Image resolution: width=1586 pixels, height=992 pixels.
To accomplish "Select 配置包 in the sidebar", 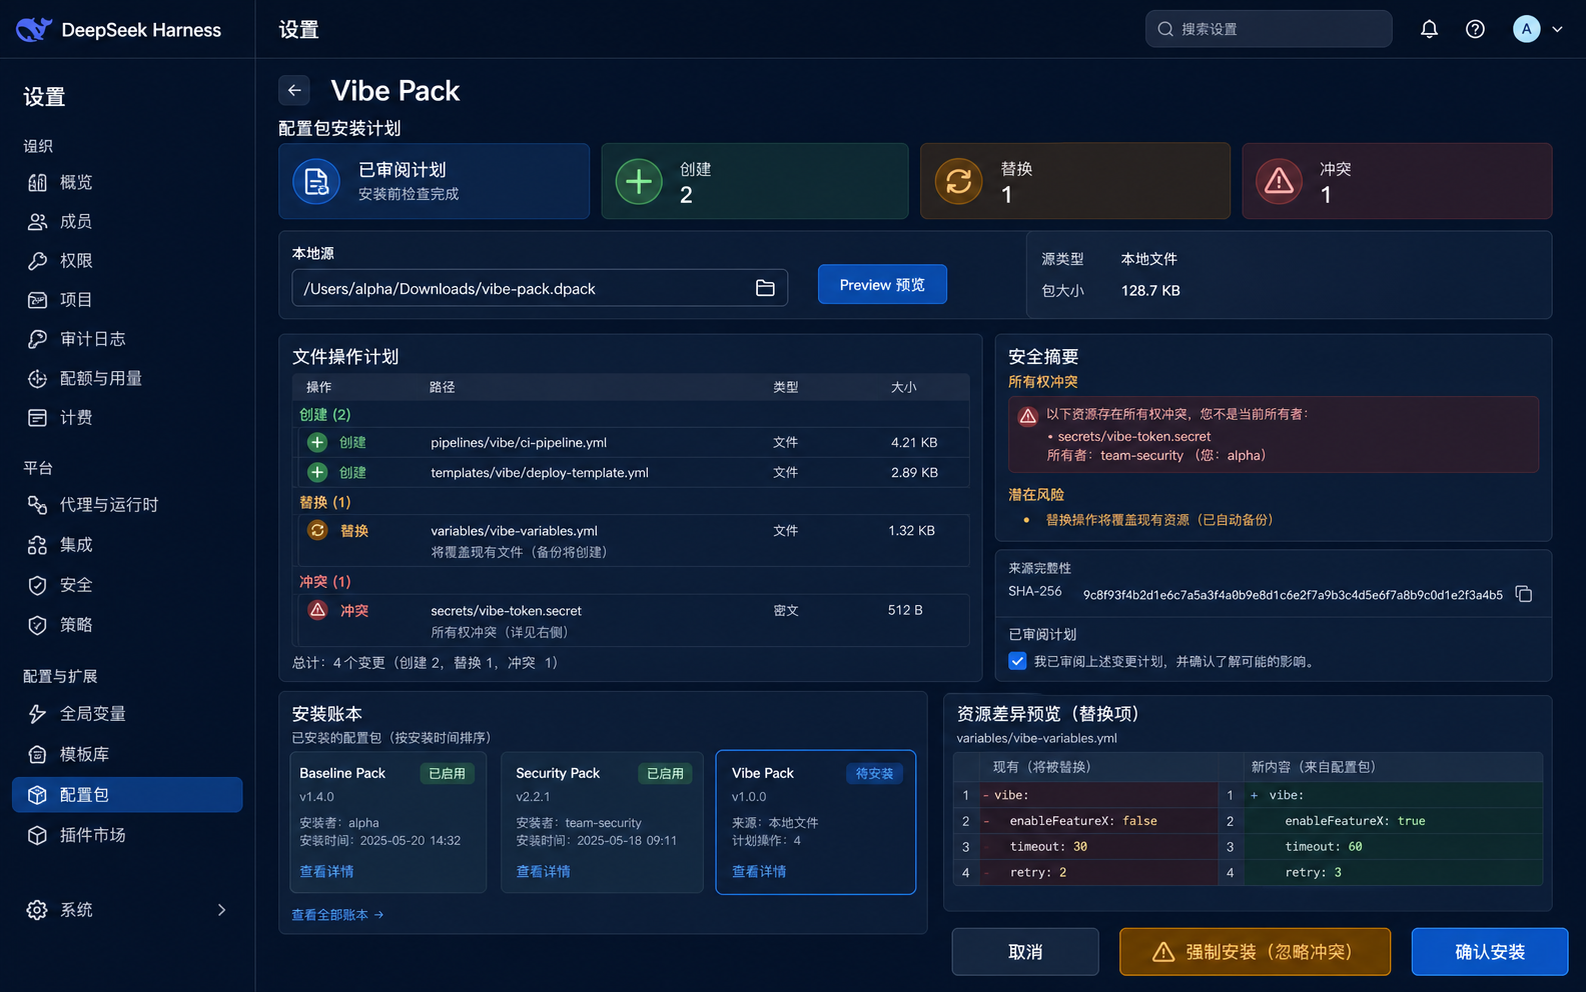I will 127,795.
